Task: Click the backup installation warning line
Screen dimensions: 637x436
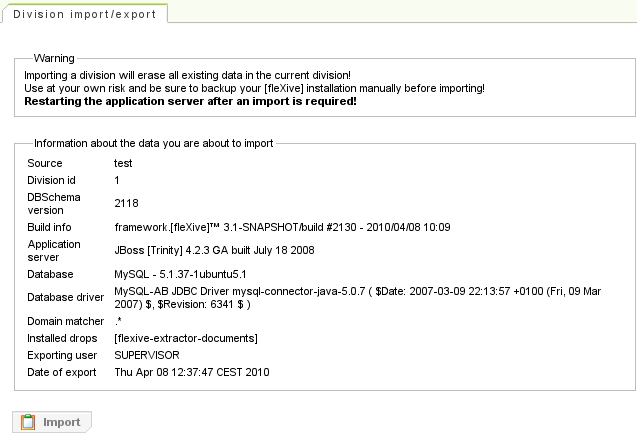Action: pos(255,88)
